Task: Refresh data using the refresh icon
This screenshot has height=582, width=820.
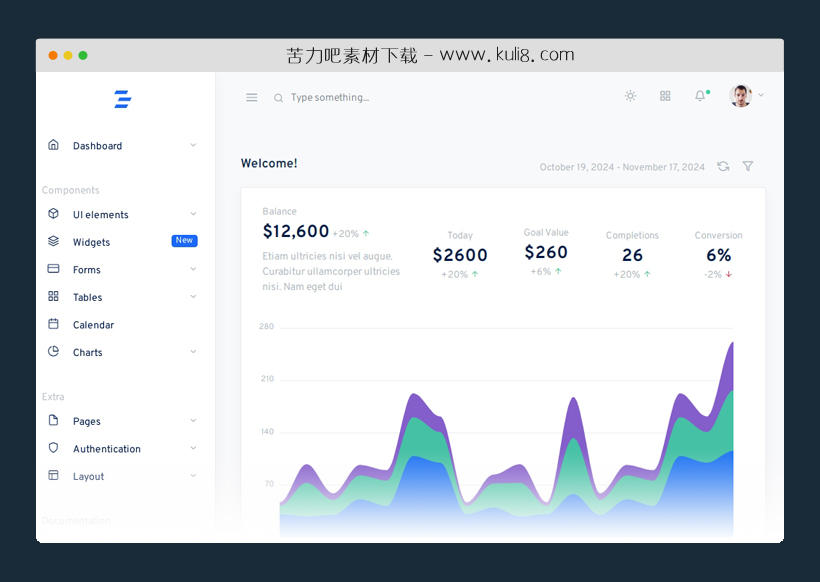Action: 723,167
